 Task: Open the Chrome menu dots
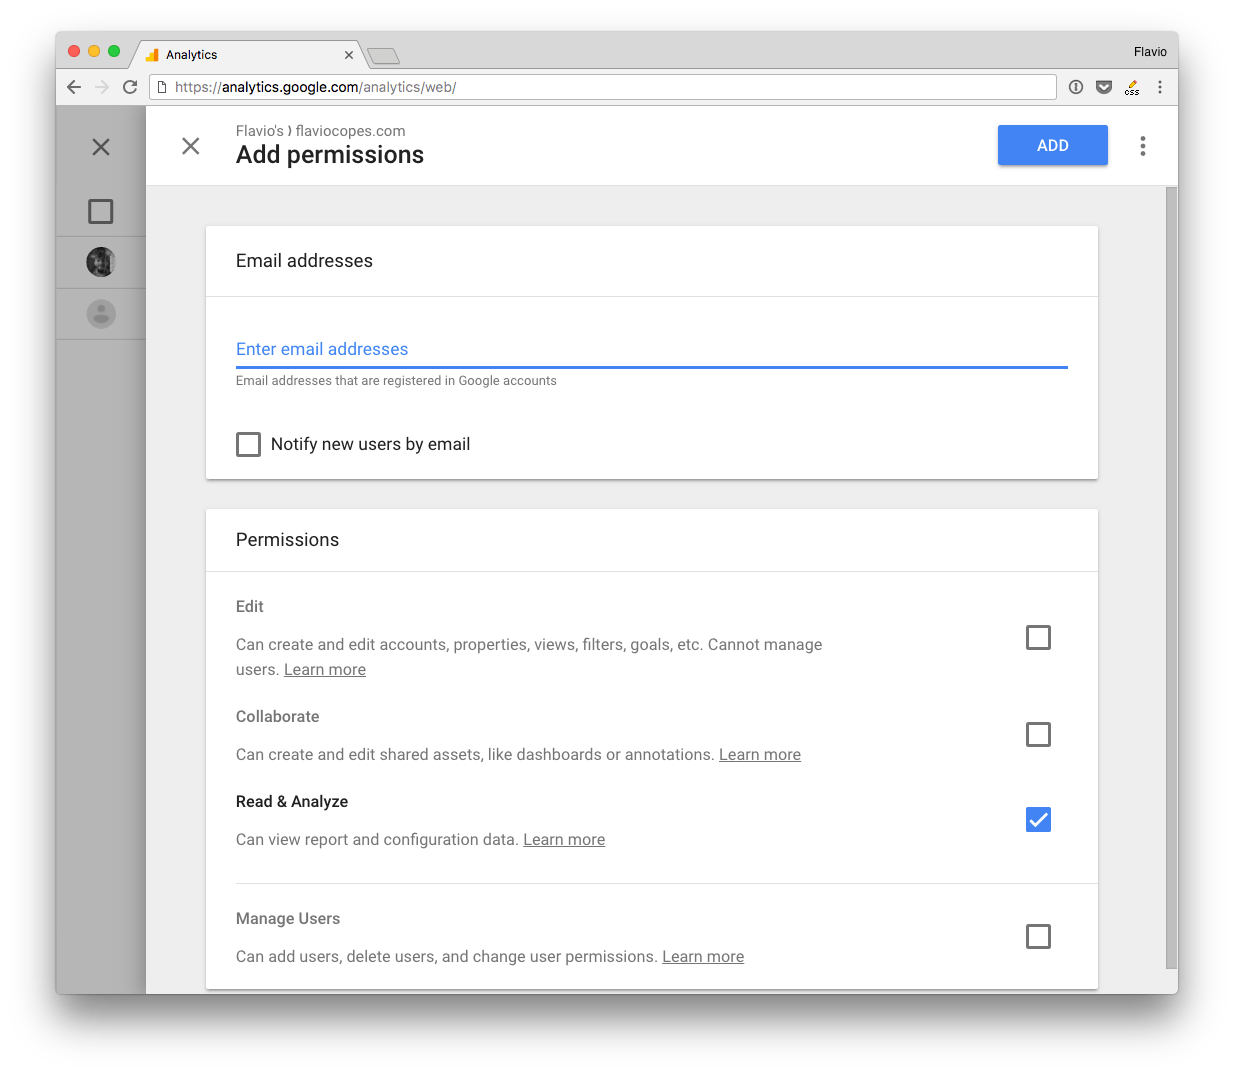[1160, 87]
